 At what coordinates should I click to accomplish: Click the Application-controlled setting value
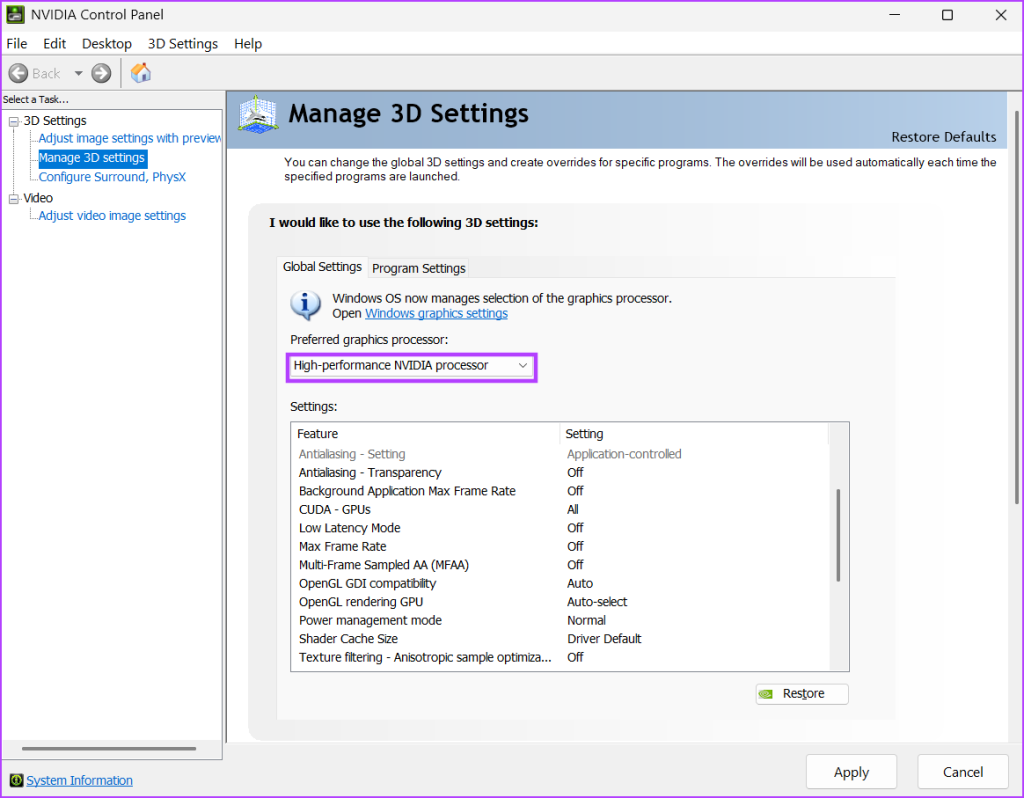pos(624,455)
